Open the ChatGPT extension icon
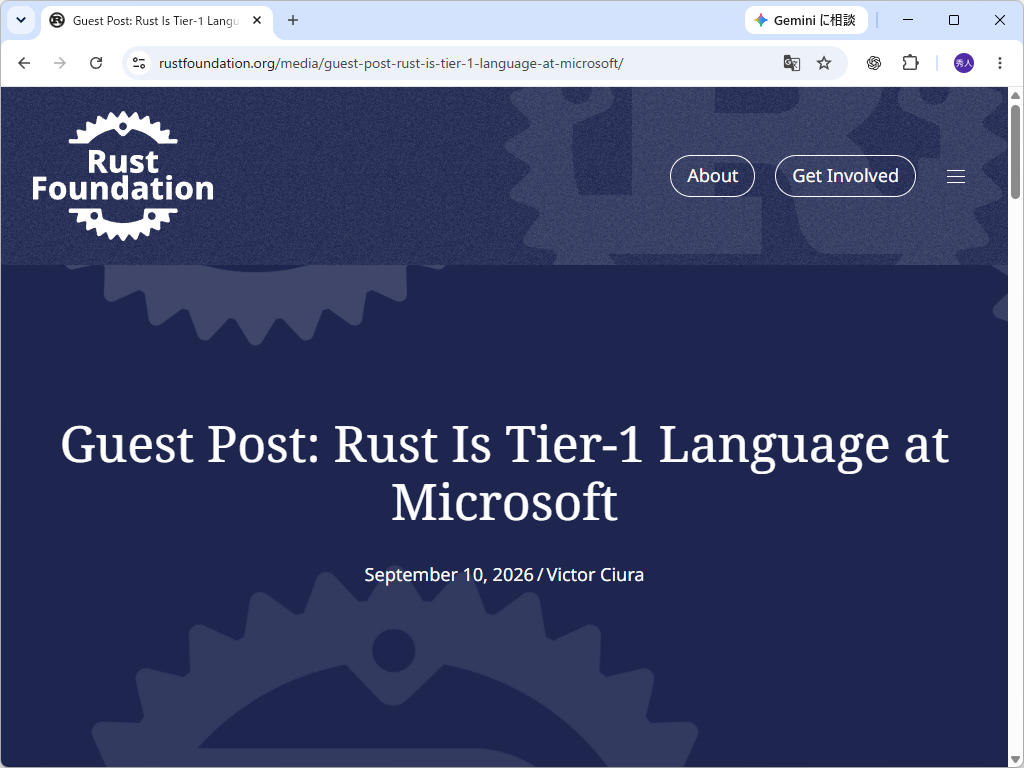The height and width of the screenshot is (768, 1024). pyautogui.click(x=874, y=63)
